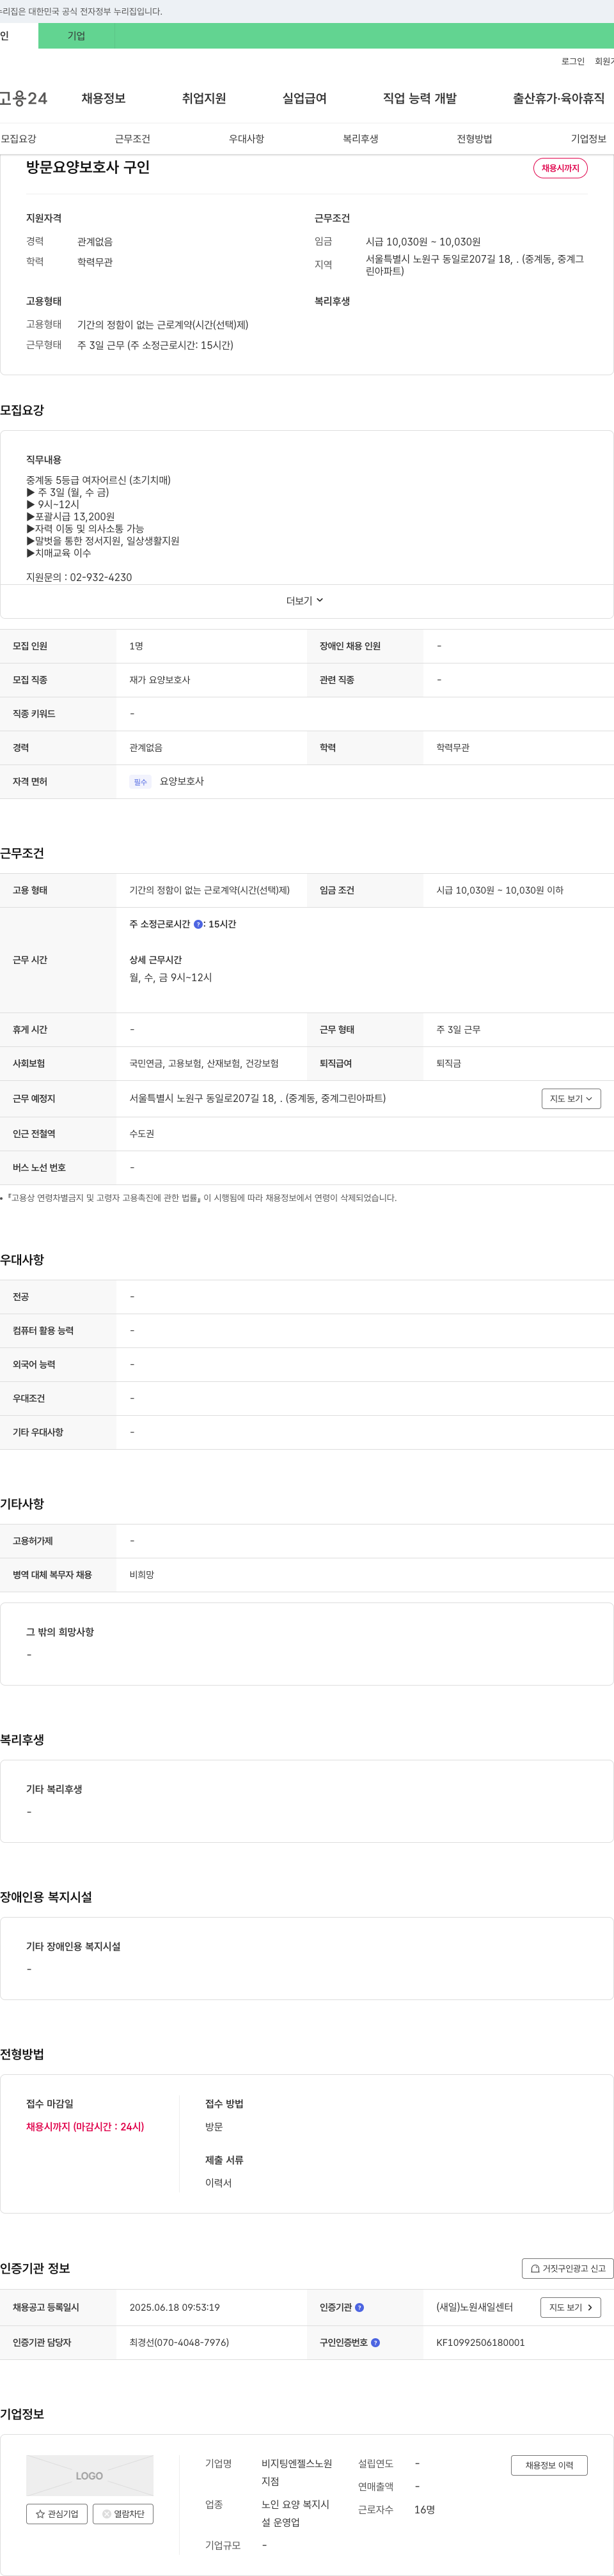This screenshot has width=614, height=2576.
Task: Jump to the 근무조건 section tab
Action: pos(132,139)
